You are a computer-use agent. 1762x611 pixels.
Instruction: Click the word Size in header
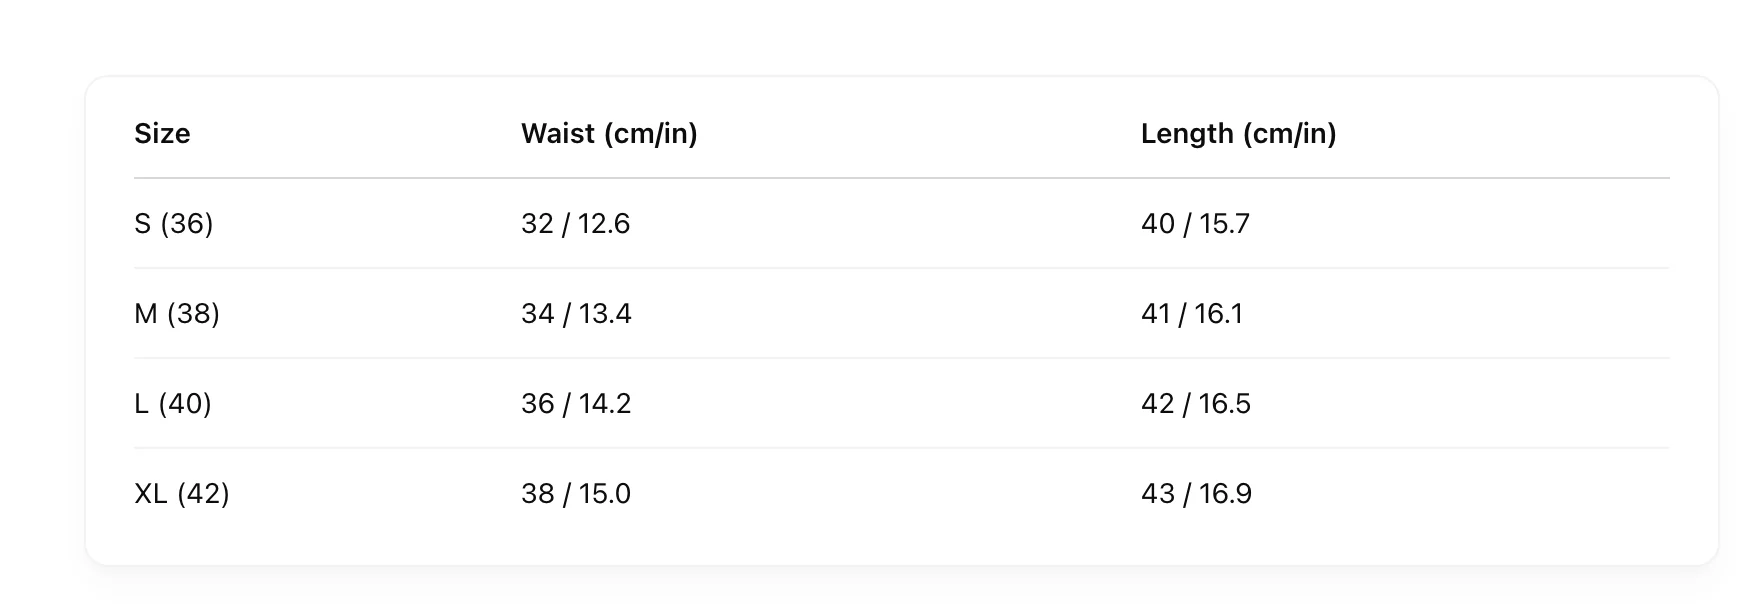point(162,133)
